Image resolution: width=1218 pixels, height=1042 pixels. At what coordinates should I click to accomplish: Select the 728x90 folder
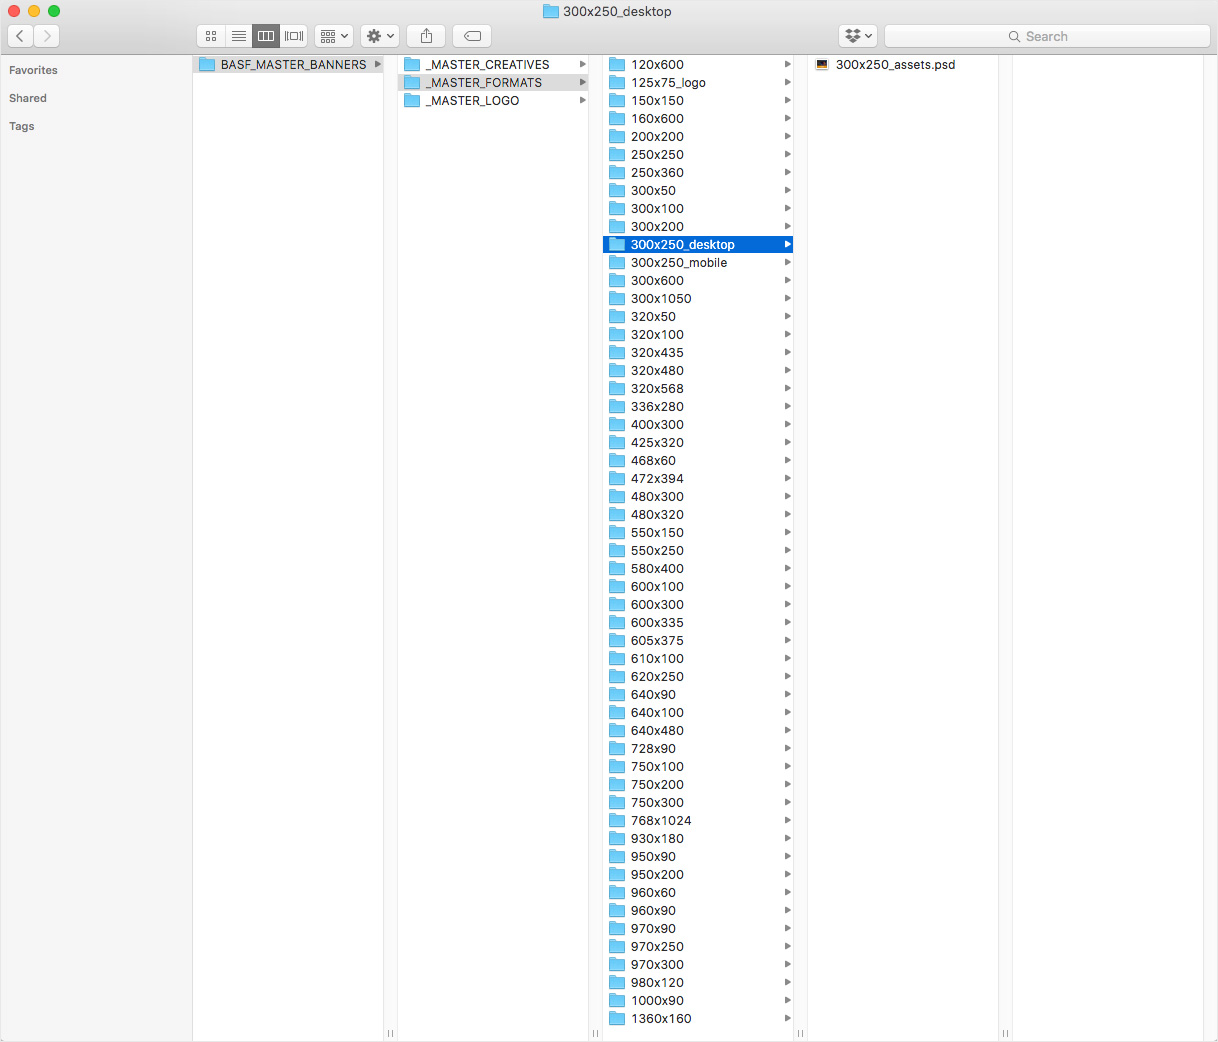pos(653,749)
